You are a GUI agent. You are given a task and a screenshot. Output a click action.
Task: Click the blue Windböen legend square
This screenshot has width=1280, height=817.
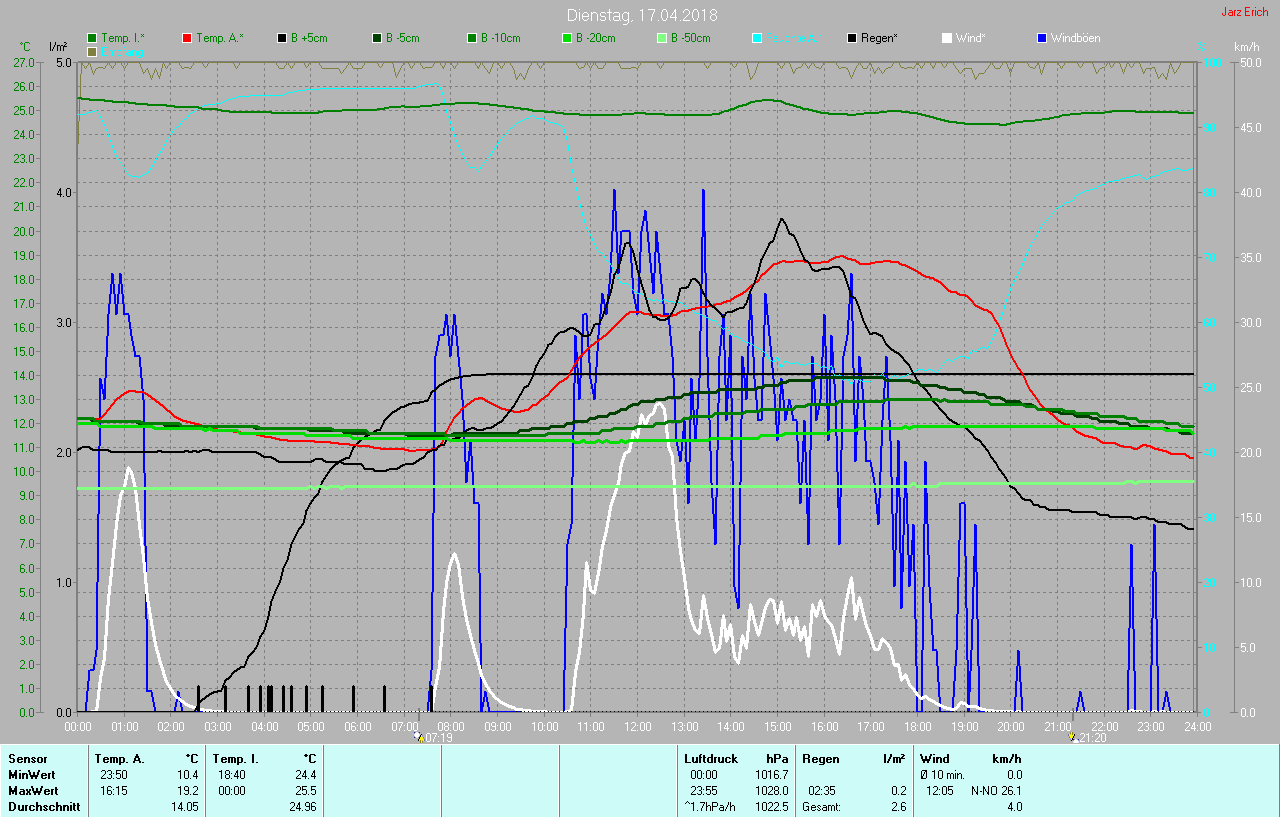(x=1042, y=38)
